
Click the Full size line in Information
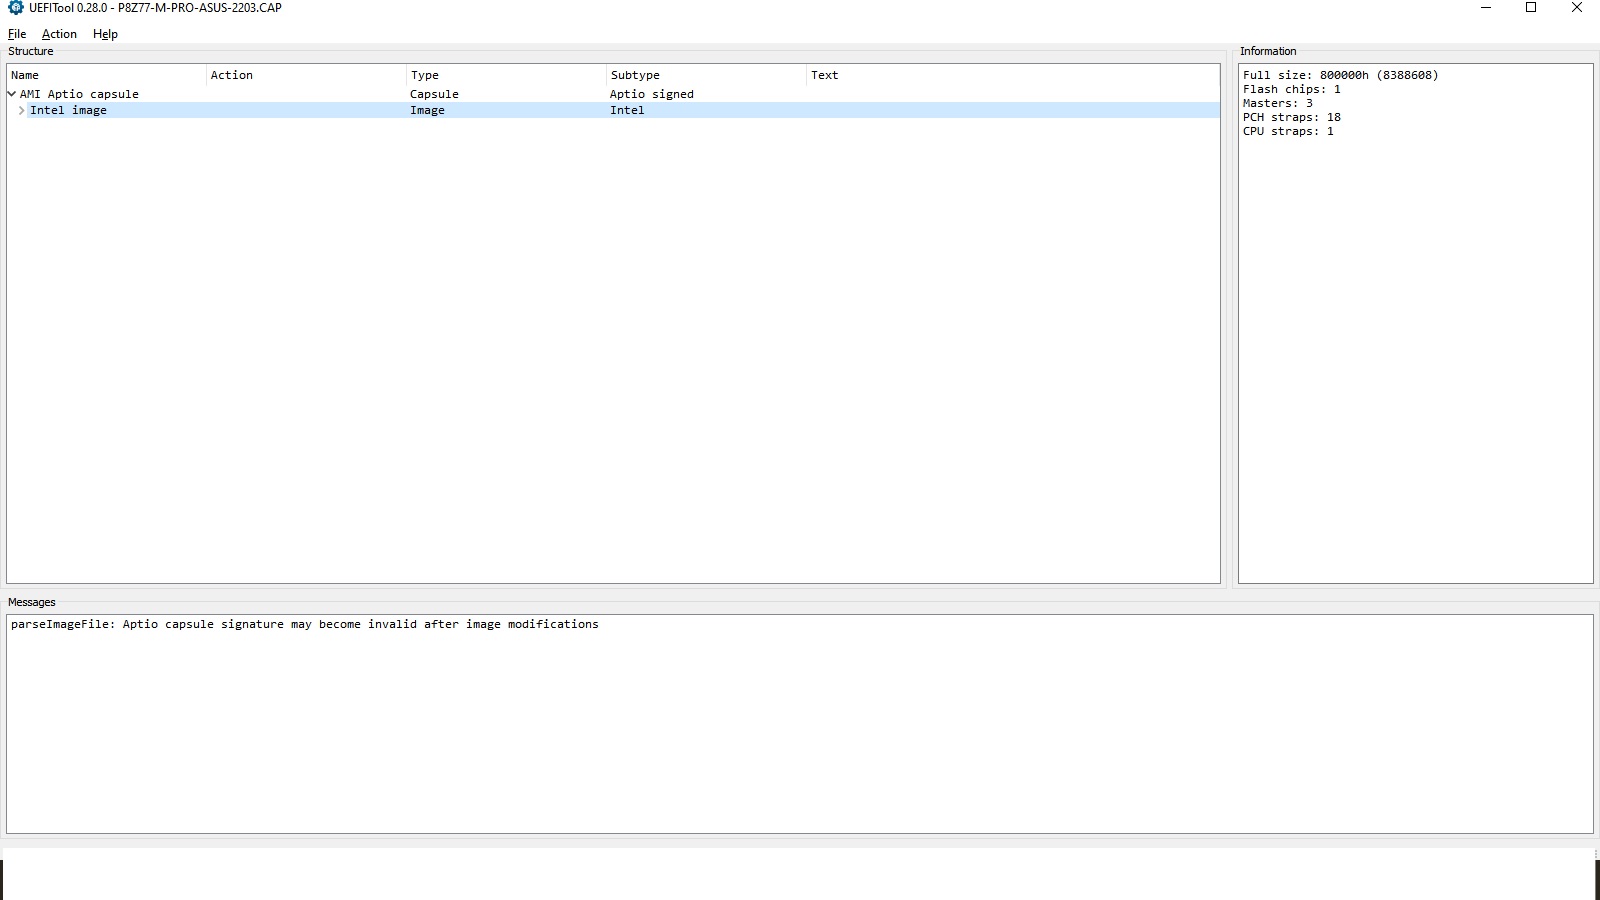tap(1340, 75)
